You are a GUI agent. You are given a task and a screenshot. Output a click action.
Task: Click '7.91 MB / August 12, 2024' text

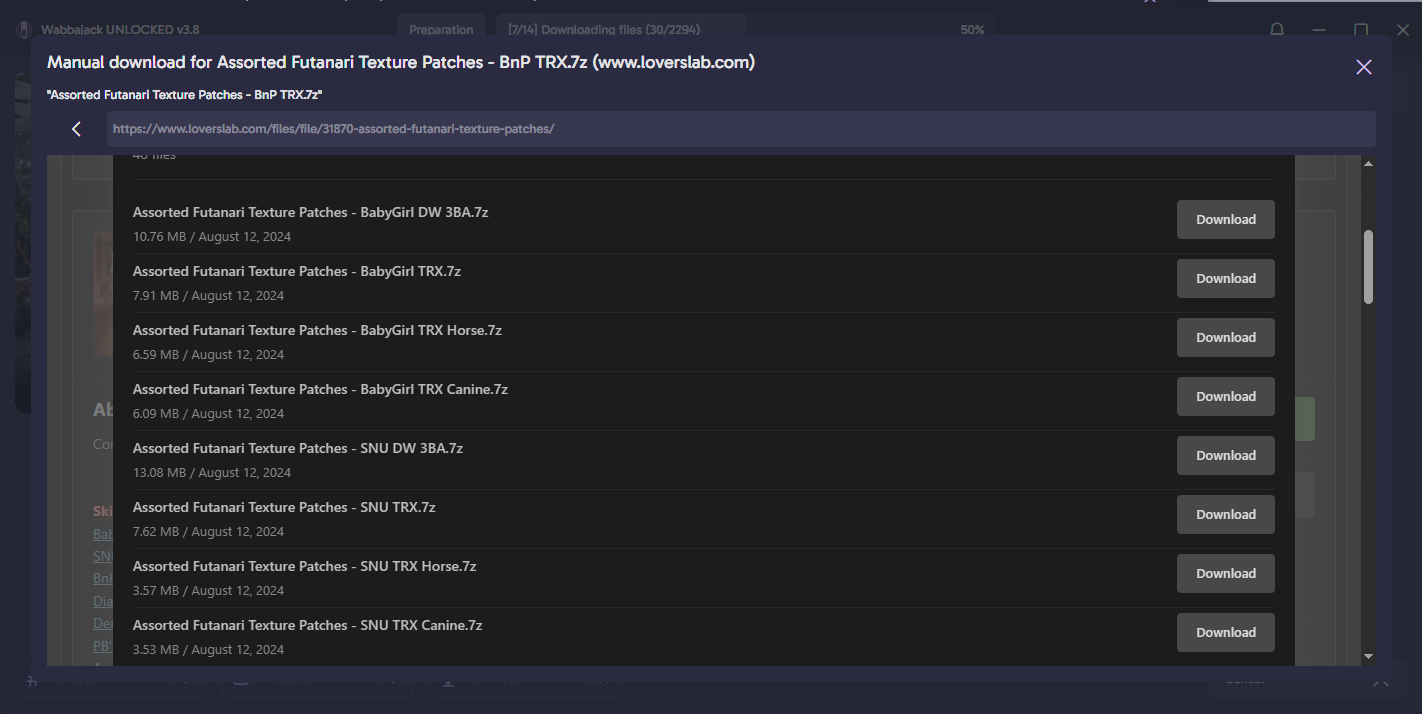point(208,296)
